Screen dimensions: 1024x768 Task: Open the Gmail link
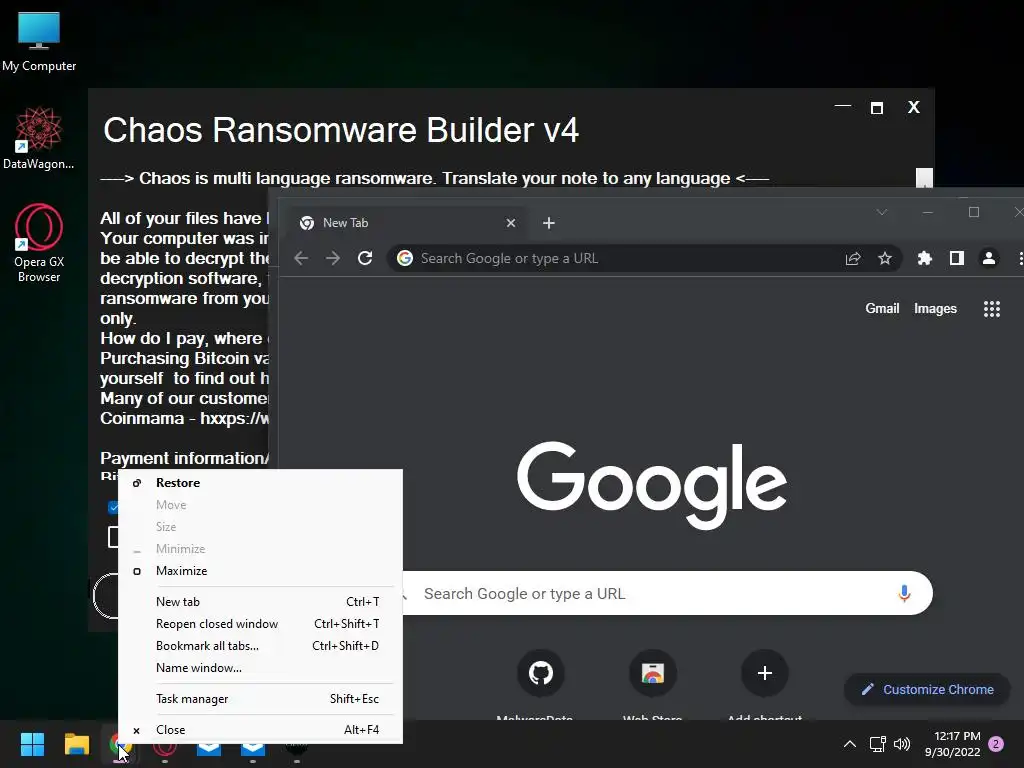(882, 308)
